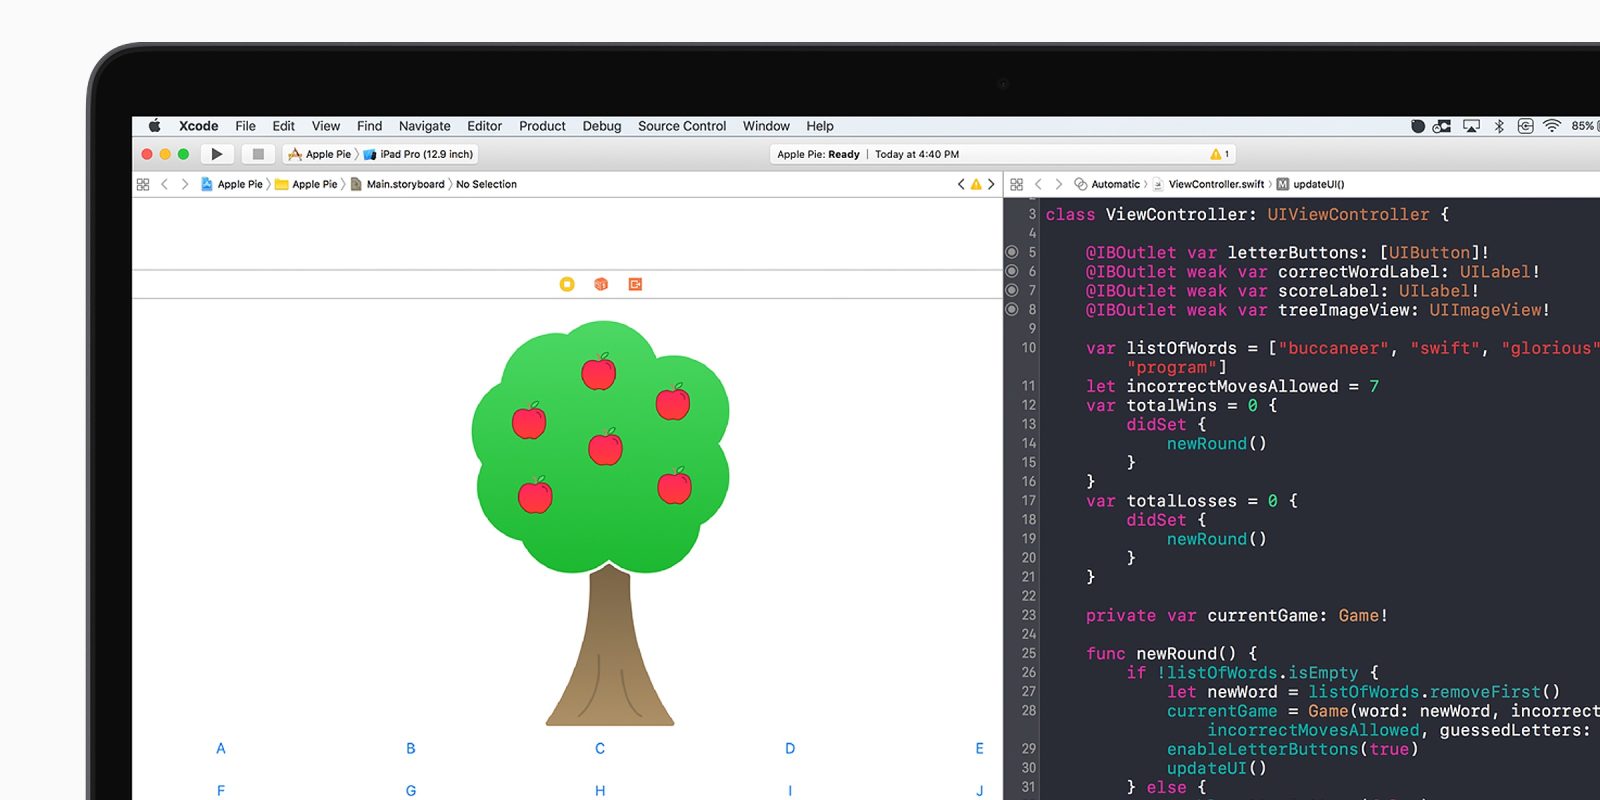1600x800 pixels.
Task: Click the letter A button in storyboard
Action: click(x=221, y=748)
